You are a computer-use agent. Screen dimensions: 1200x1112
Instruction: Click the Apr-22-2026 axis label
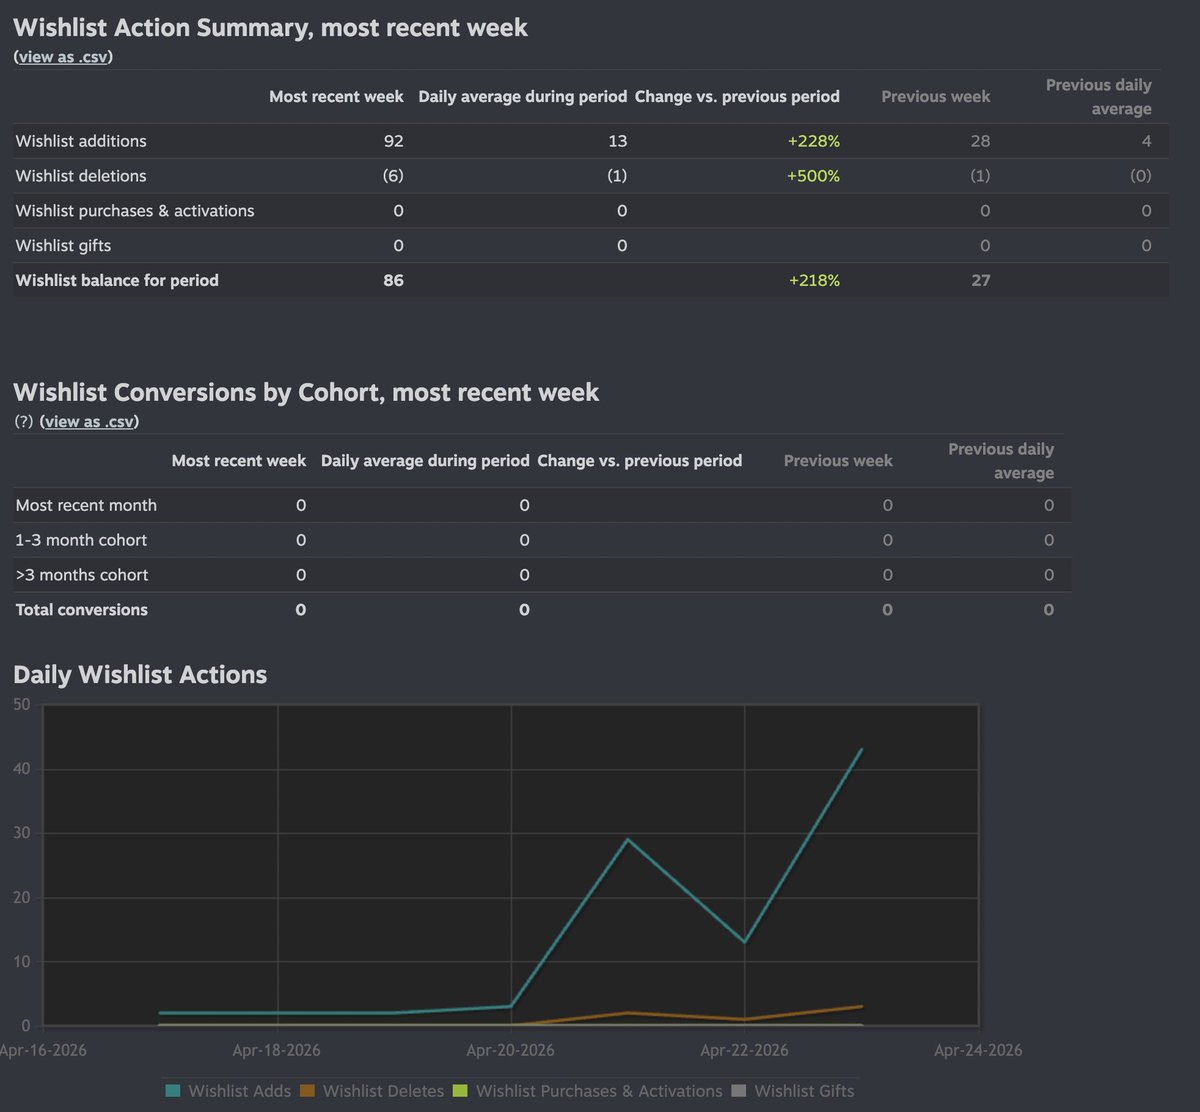point(744,1051)
